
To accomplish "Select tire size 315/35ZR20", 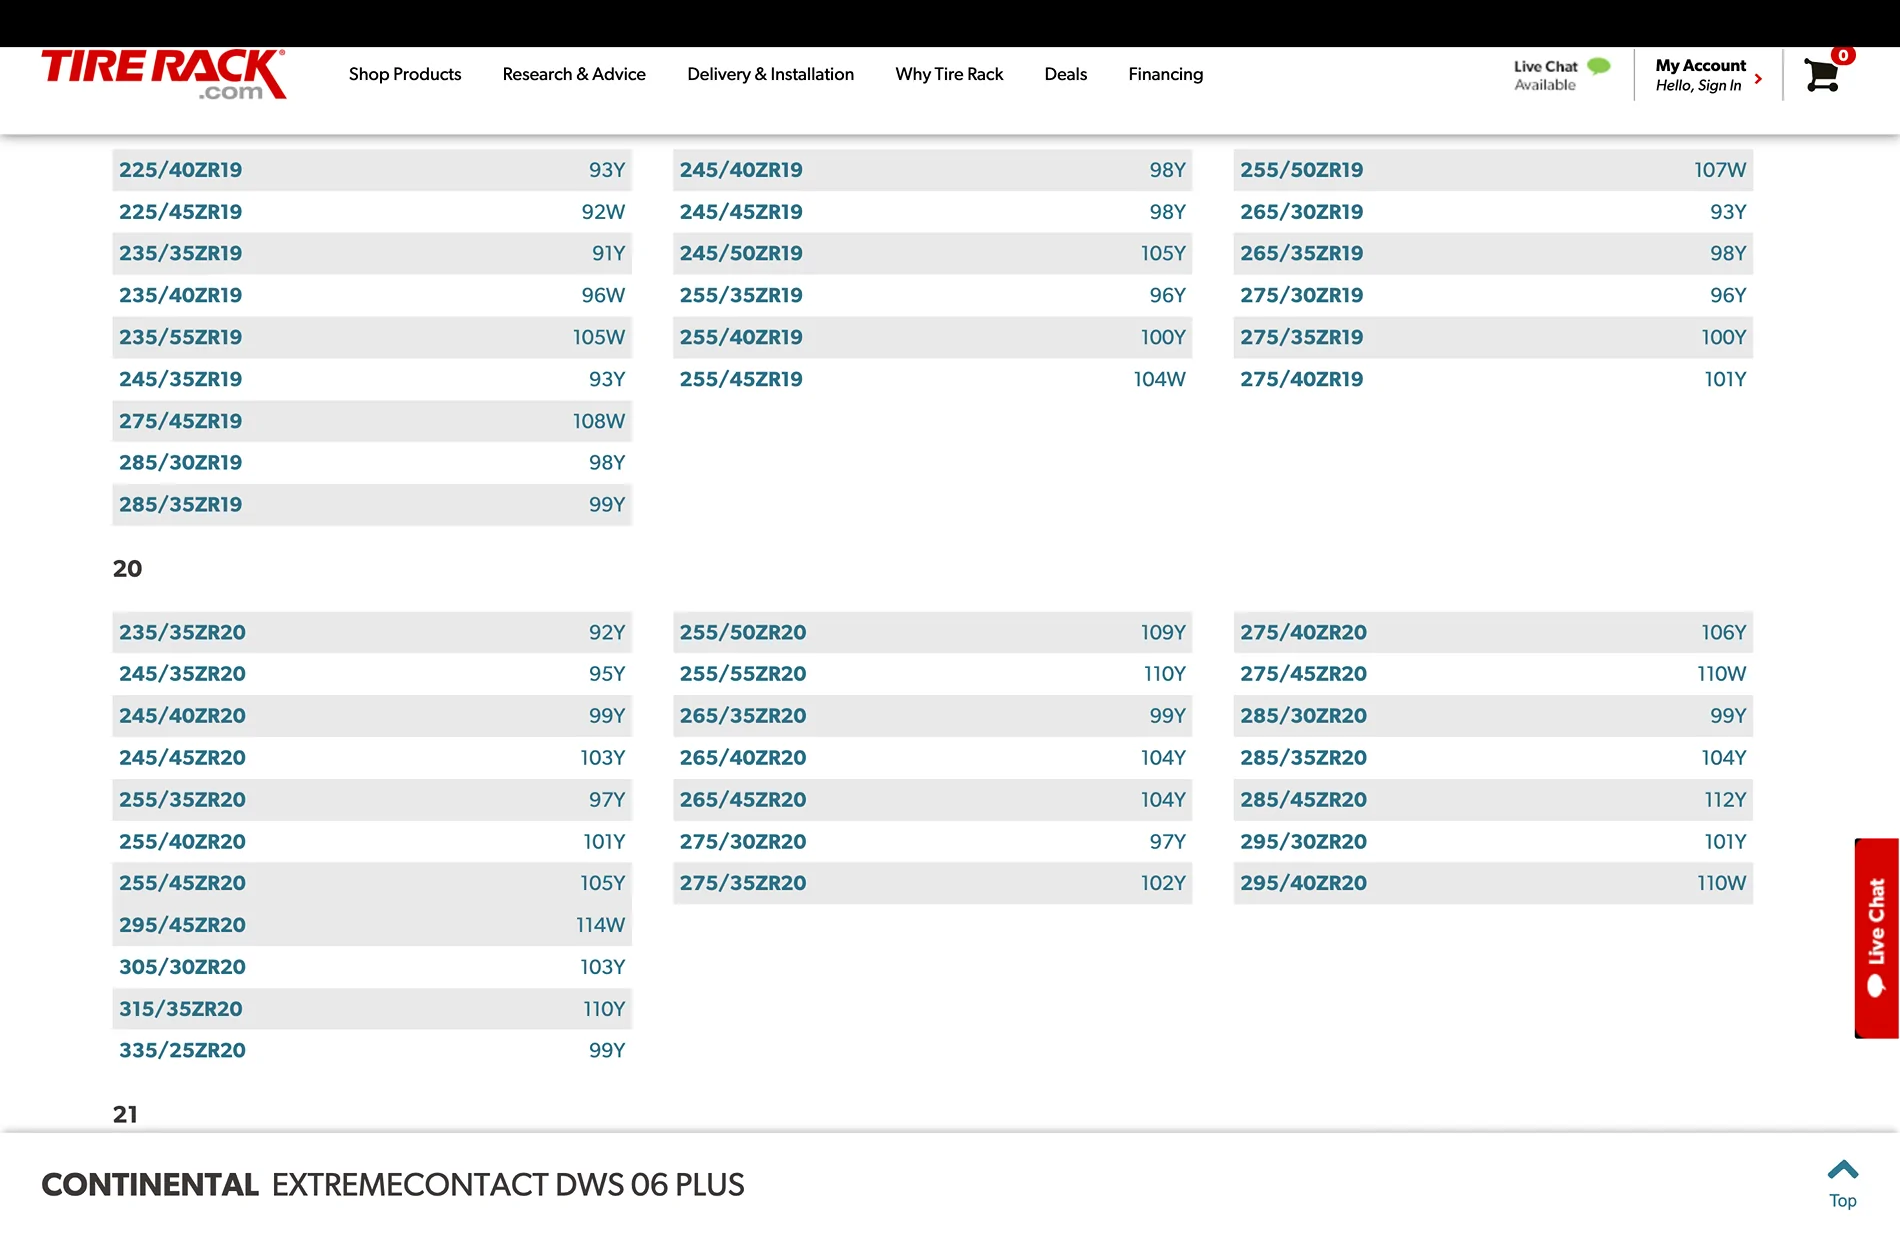I will tap(372, 1010).
